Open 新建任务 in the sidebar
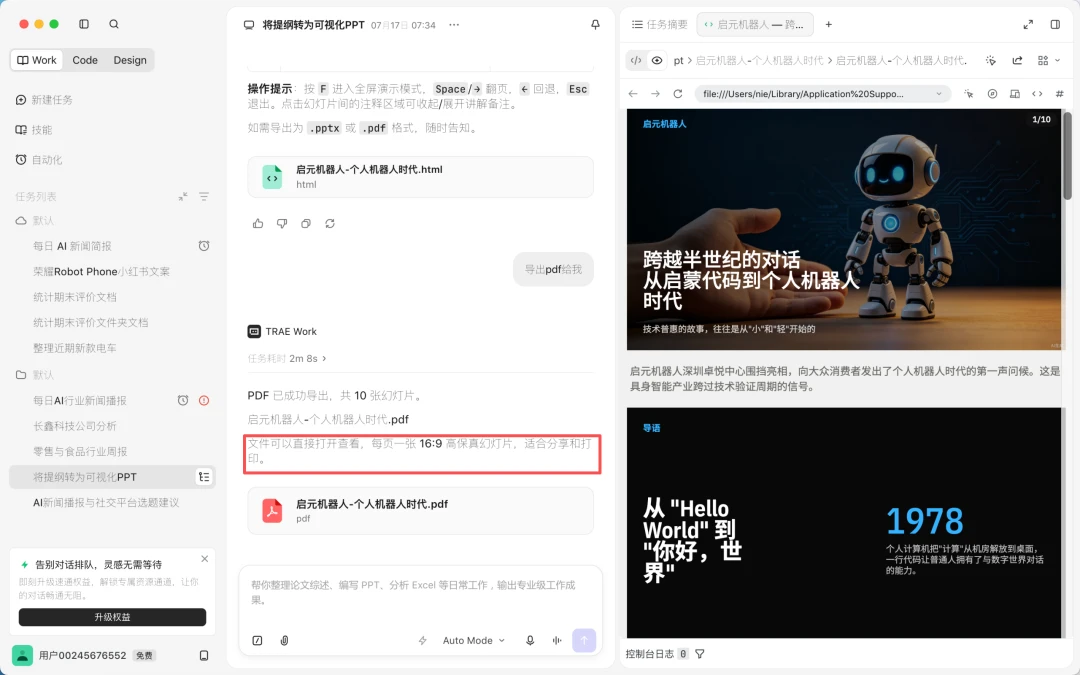Screen dimensions: 1080x675 44,100
